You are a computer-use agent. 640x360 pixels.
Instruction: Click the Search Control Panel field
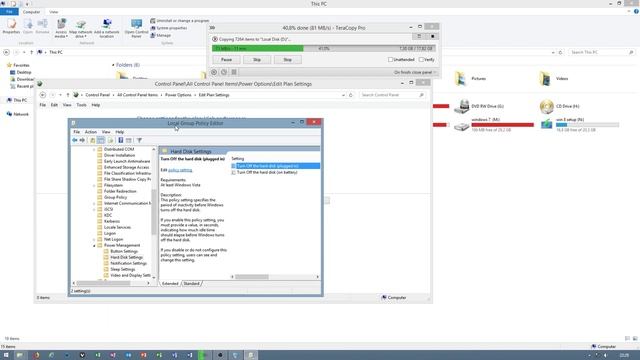[392, 95]
